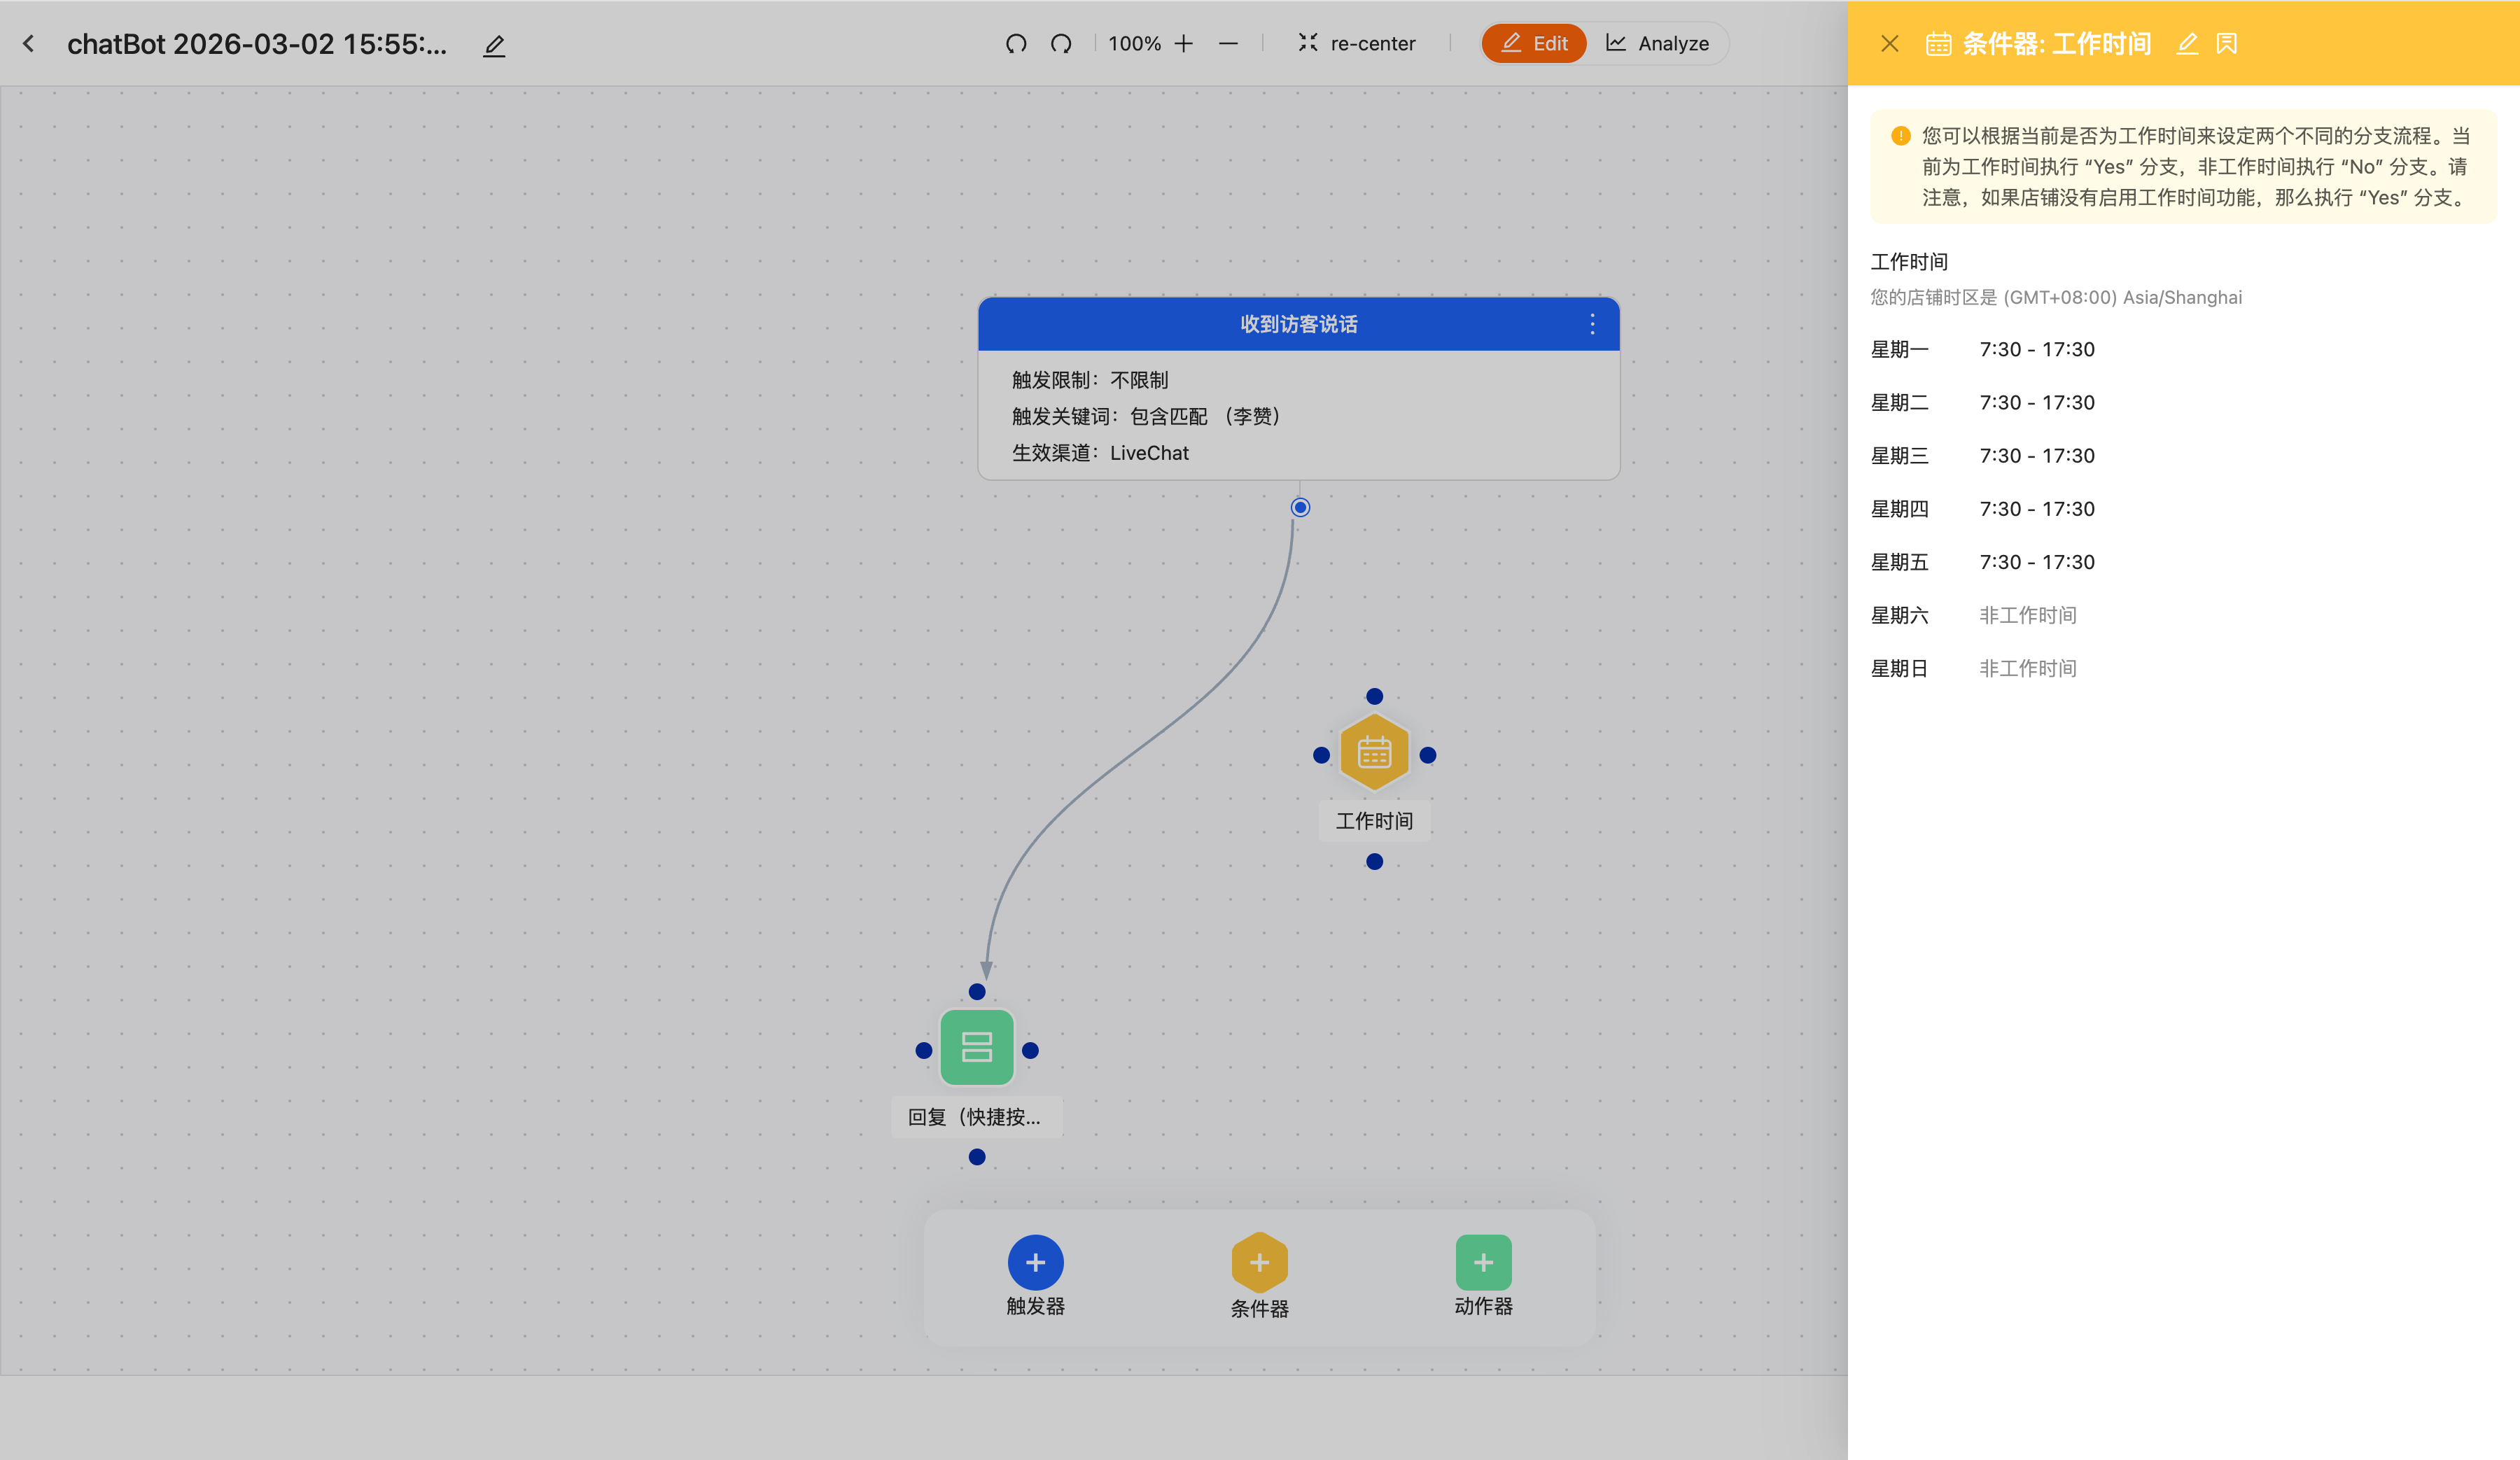Select the green 回复 action node
Image resolution: width=2520 pixels, height=1460 pixels.
977,1048
